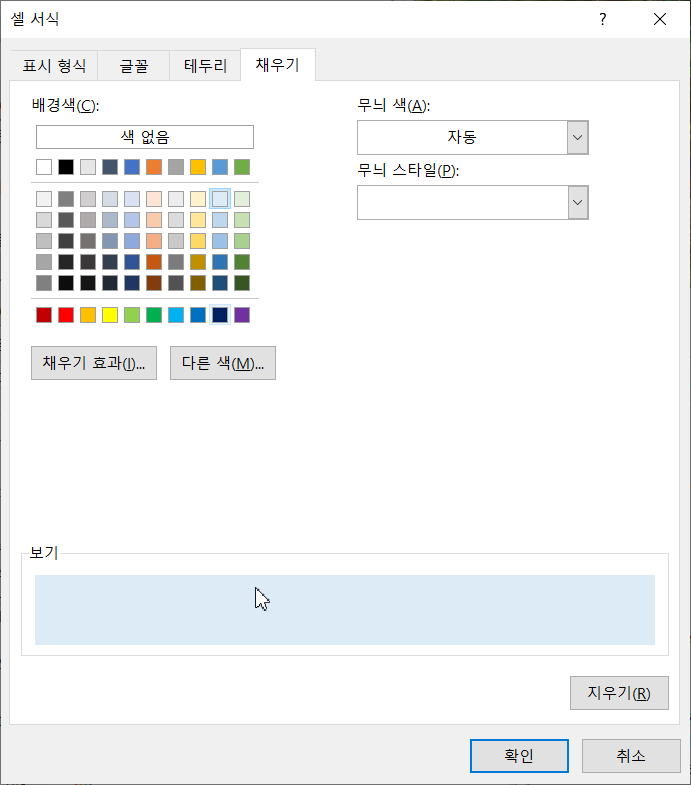The width and height of the screenshot is (691, 785).
Task: Open the 글꼴 tab
Action: pos(134,65)
